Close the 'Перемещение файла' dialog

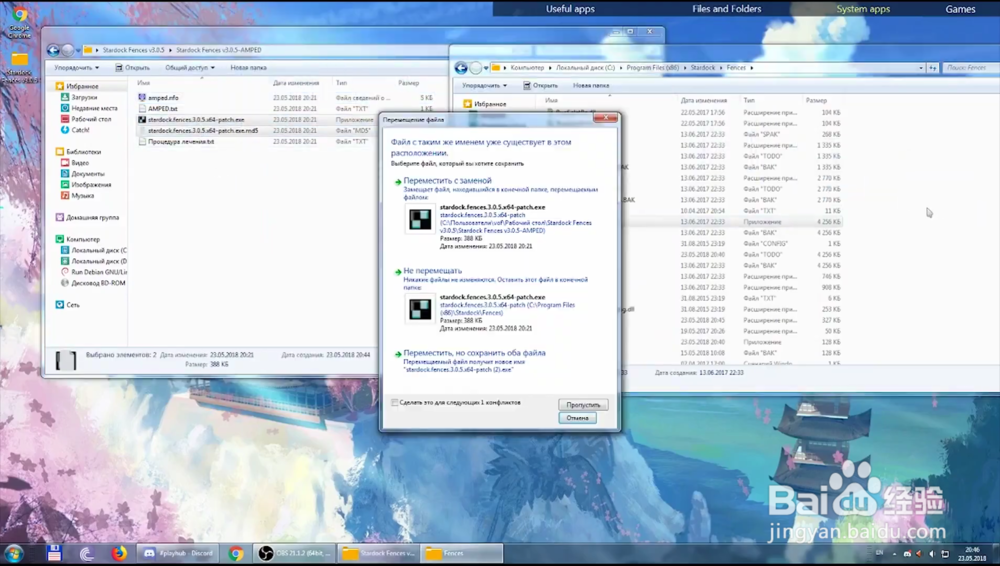click(x=605, y=118)
